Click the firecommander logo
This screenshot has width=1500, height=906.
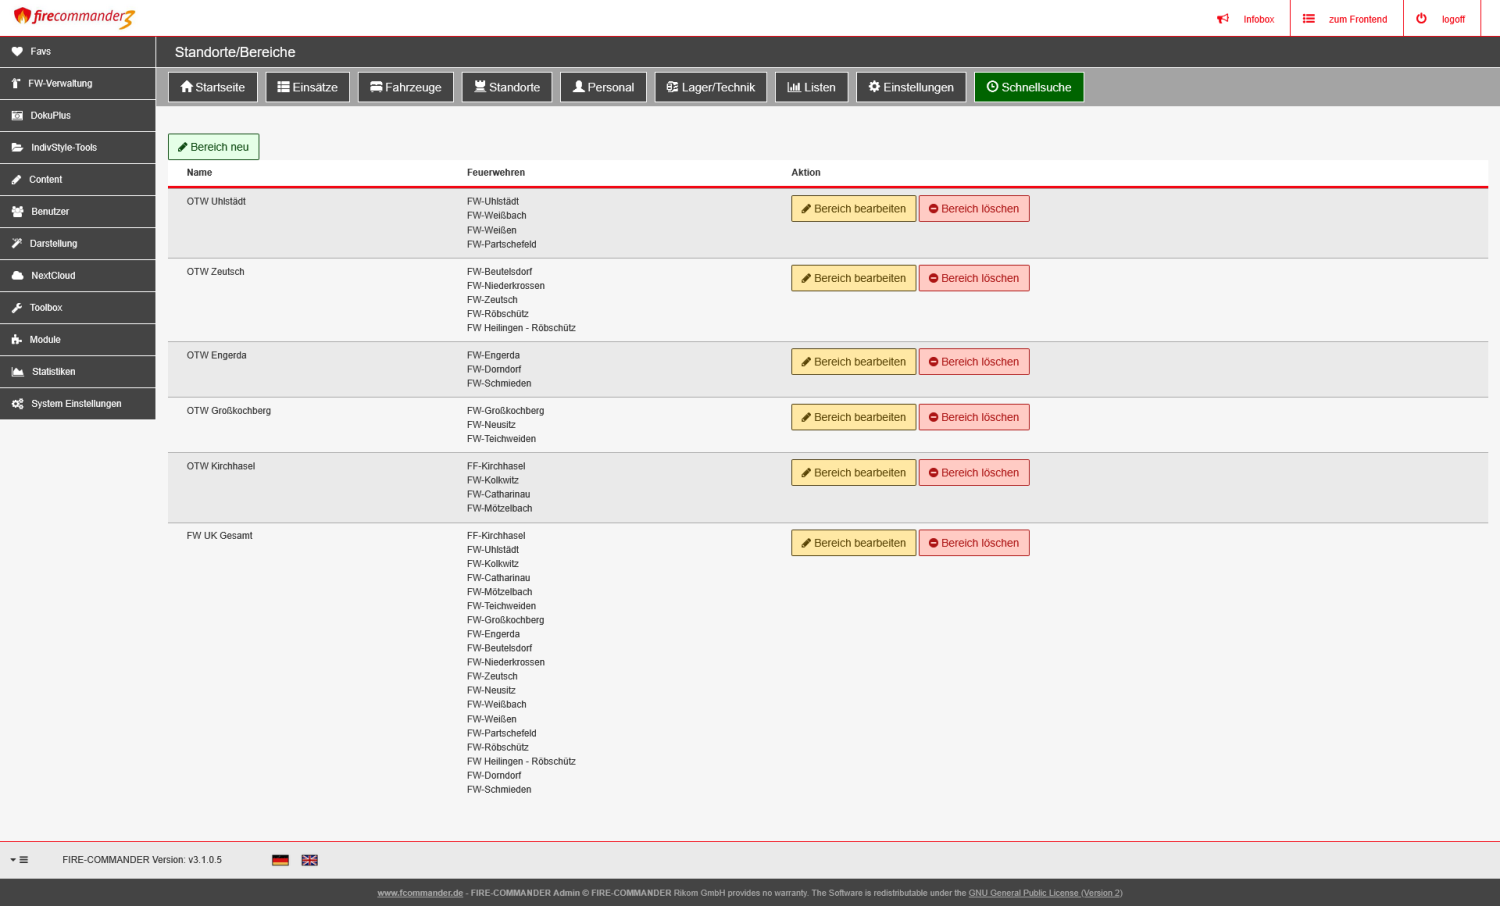coord(74,18)
